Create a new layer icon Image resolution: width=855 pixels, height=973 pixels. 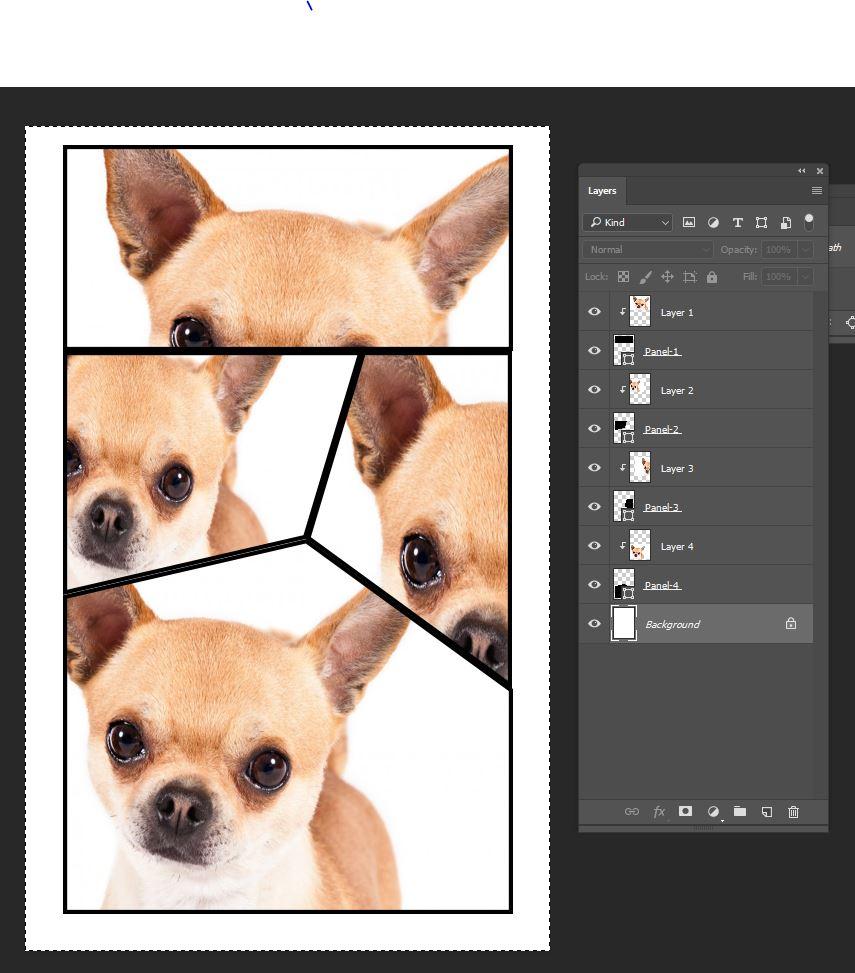coord(767,812)
